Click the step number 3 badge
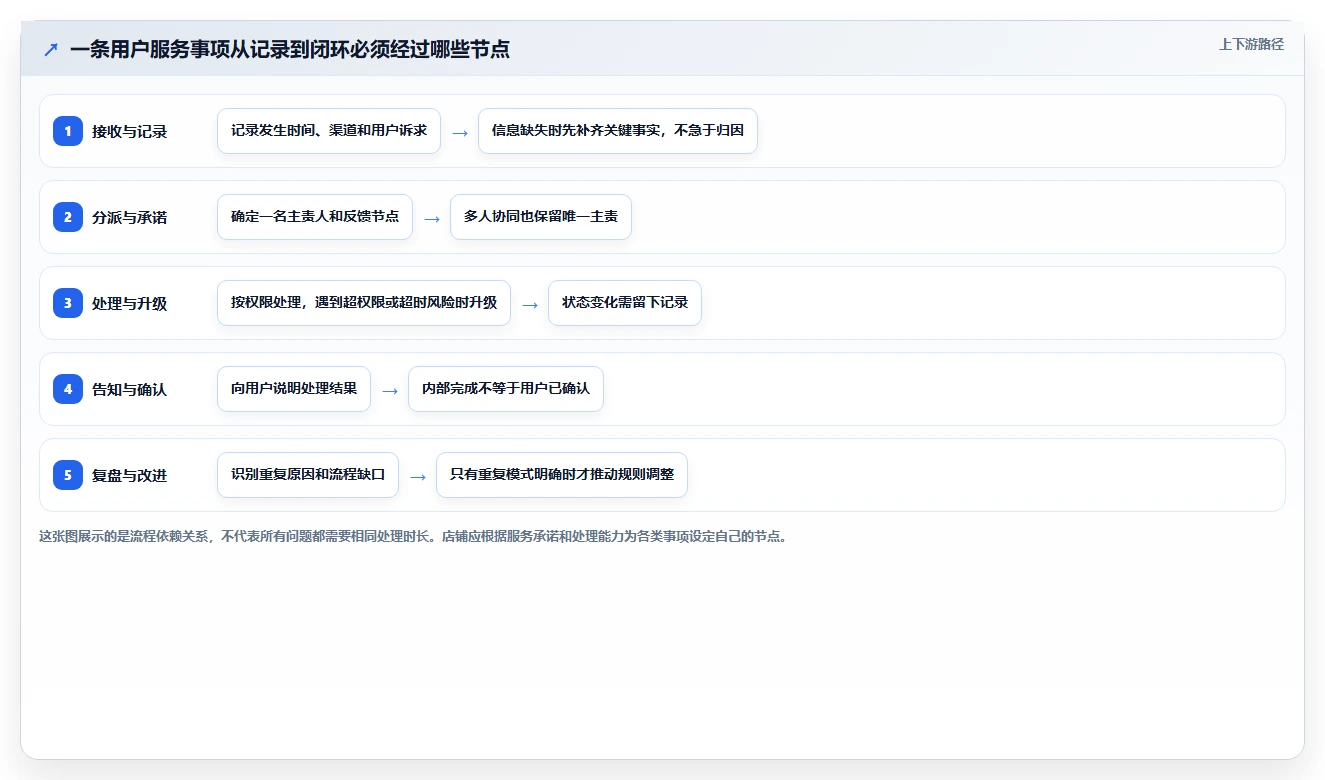Screen dimensions: 1325x780 pyautogui.click(x=68, y=303)
